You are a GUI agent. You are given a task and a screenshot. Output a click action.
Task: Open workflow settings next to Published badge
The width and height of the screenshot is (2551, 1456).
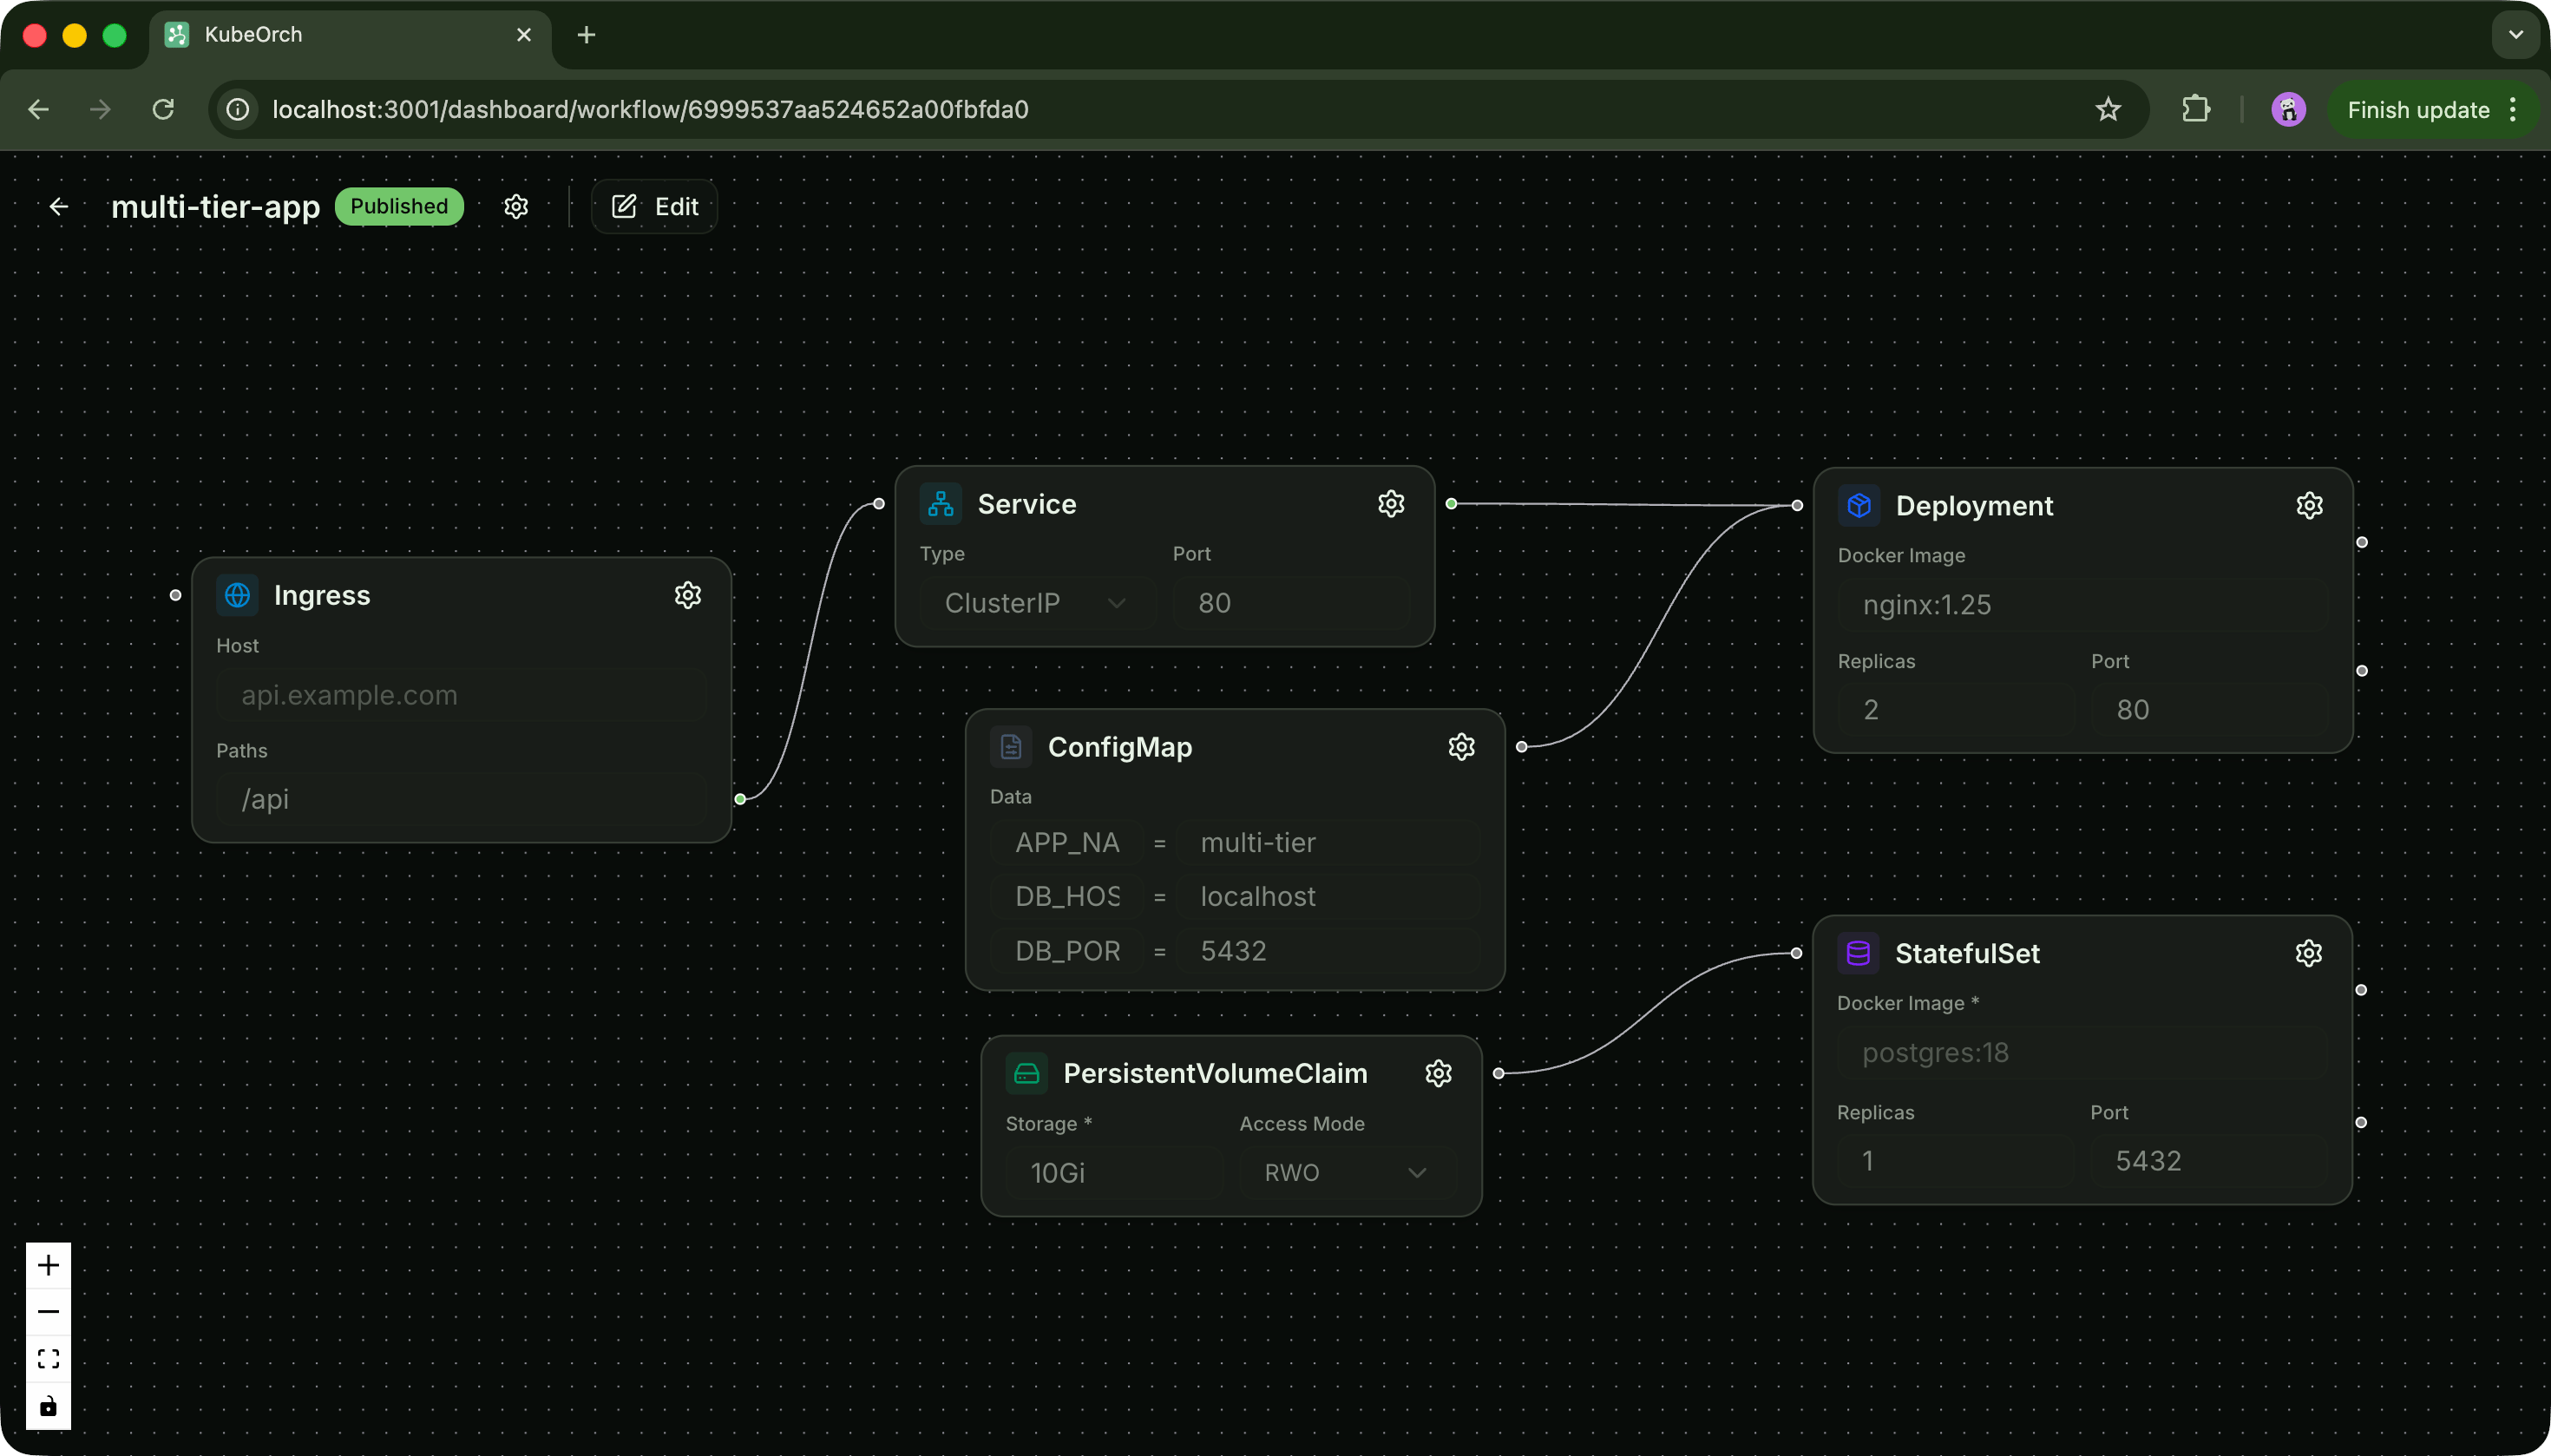[515, 206]
